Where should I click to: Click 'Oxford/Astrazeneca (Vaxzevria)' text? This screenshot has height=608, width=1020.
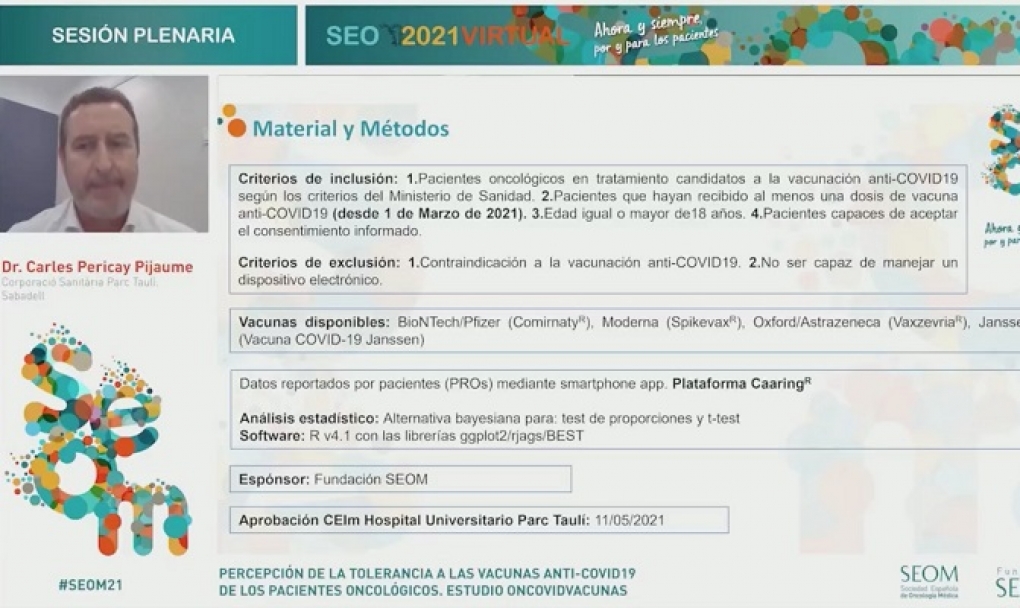861,322
